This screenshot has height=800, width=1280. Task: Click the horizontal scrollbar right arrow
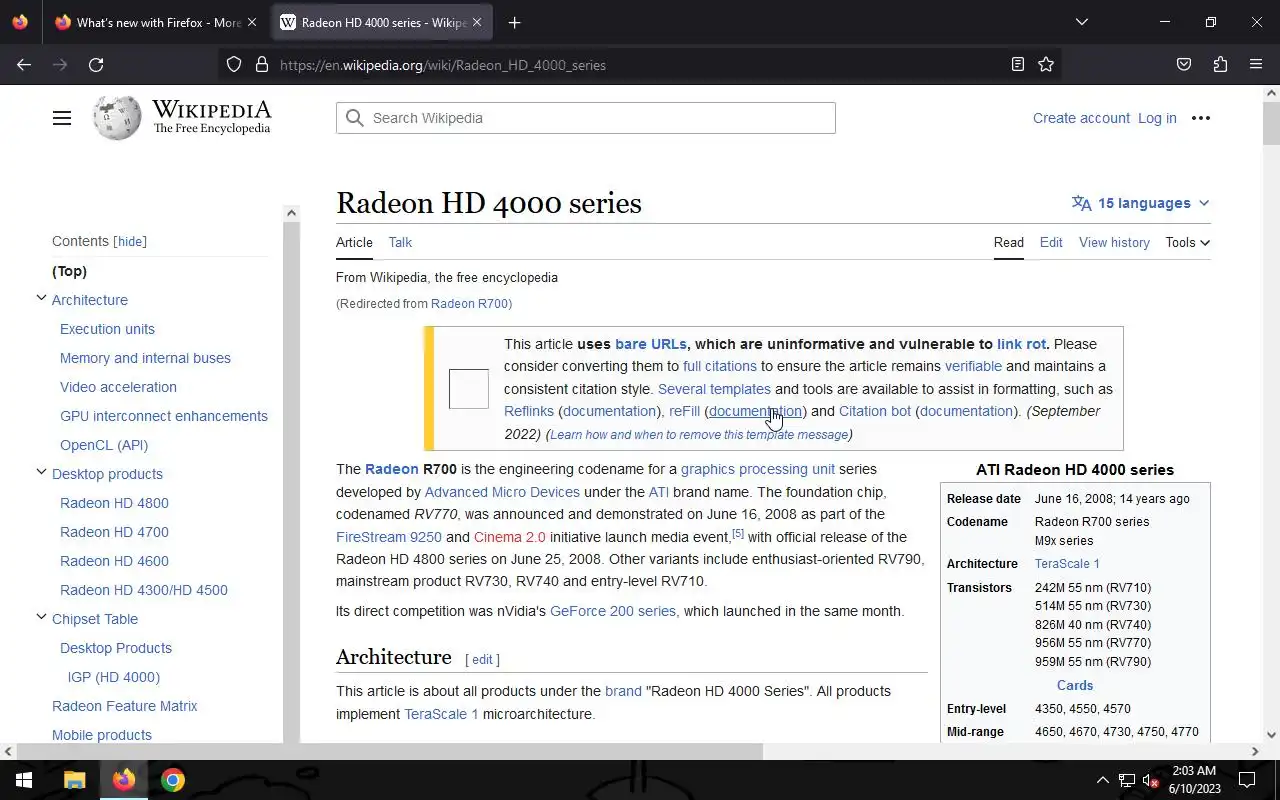(1255, 751)
